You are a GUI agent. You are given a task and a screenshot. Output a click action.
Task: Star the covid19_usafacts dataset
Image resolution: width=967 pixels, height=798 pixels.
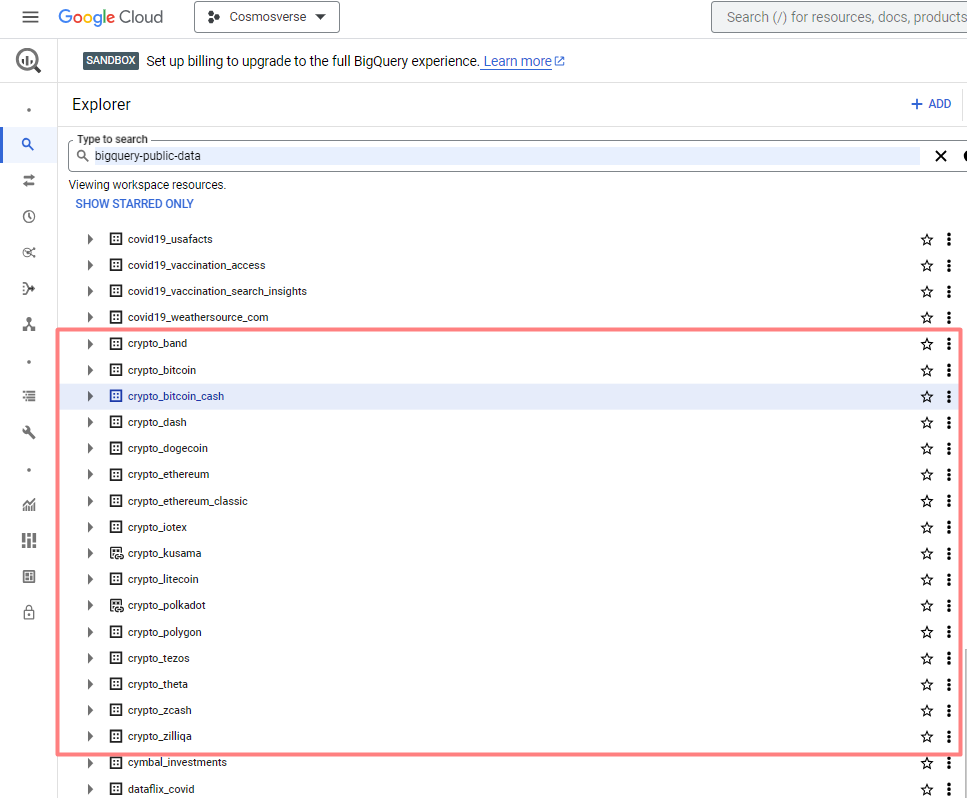pos(926,239)
